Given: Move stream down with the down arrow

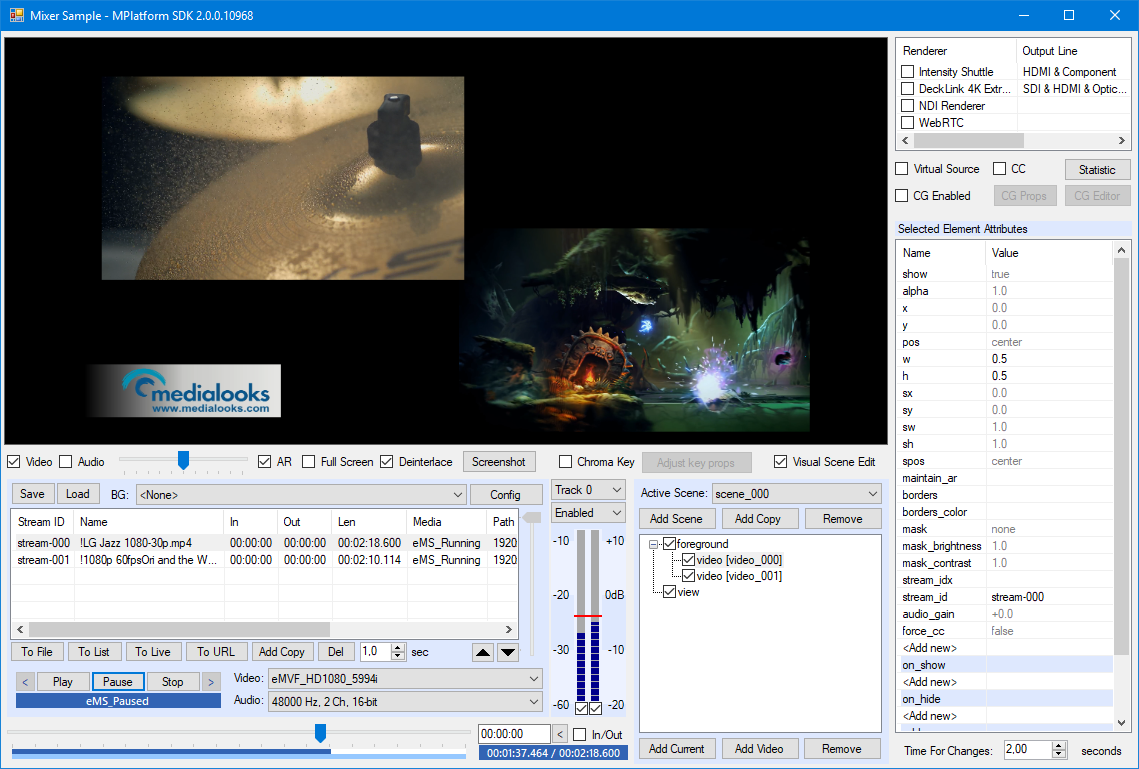Looking at the screenshot, I should click(x=508, y=652).
